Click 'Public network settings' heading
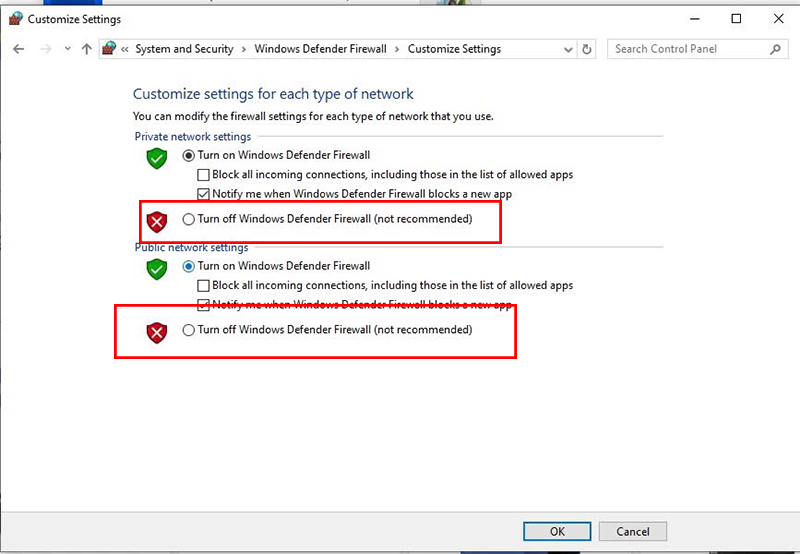The height and width of the screenshot is (554, 800). 191,248
